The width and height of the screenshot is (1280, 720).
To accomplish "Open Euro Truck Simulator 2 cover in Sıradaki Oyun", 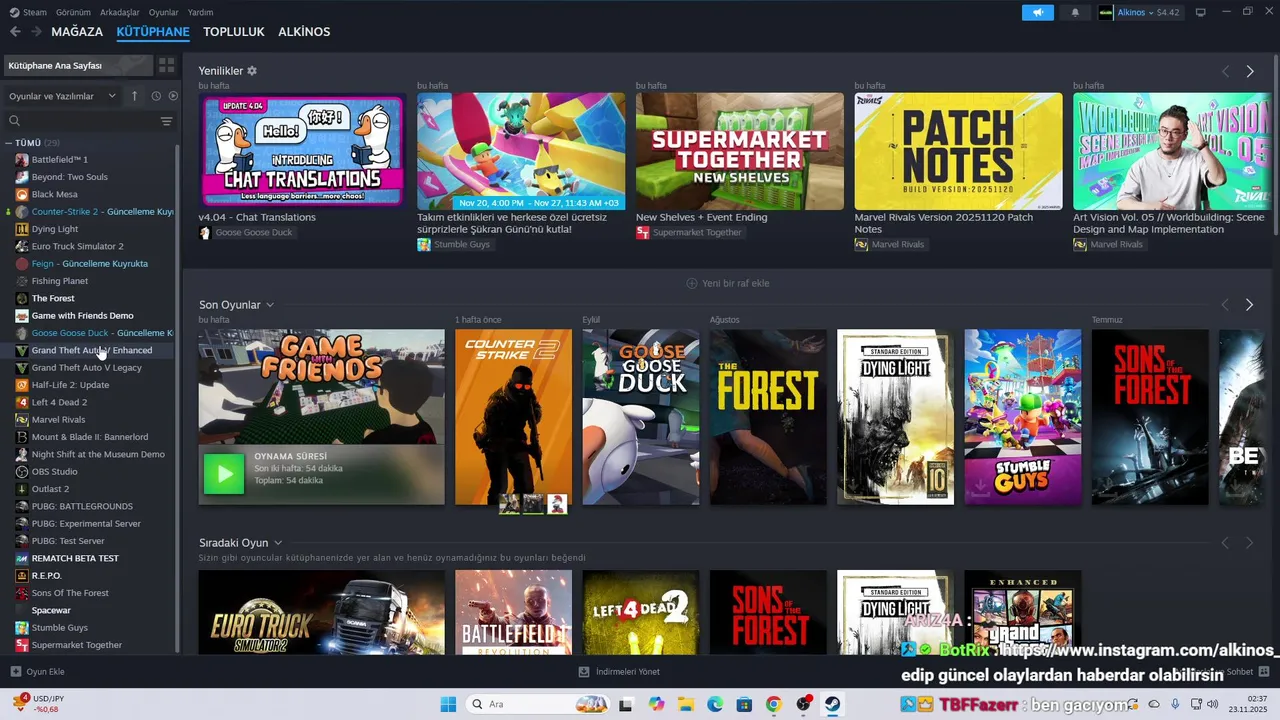I will (321, 612).
